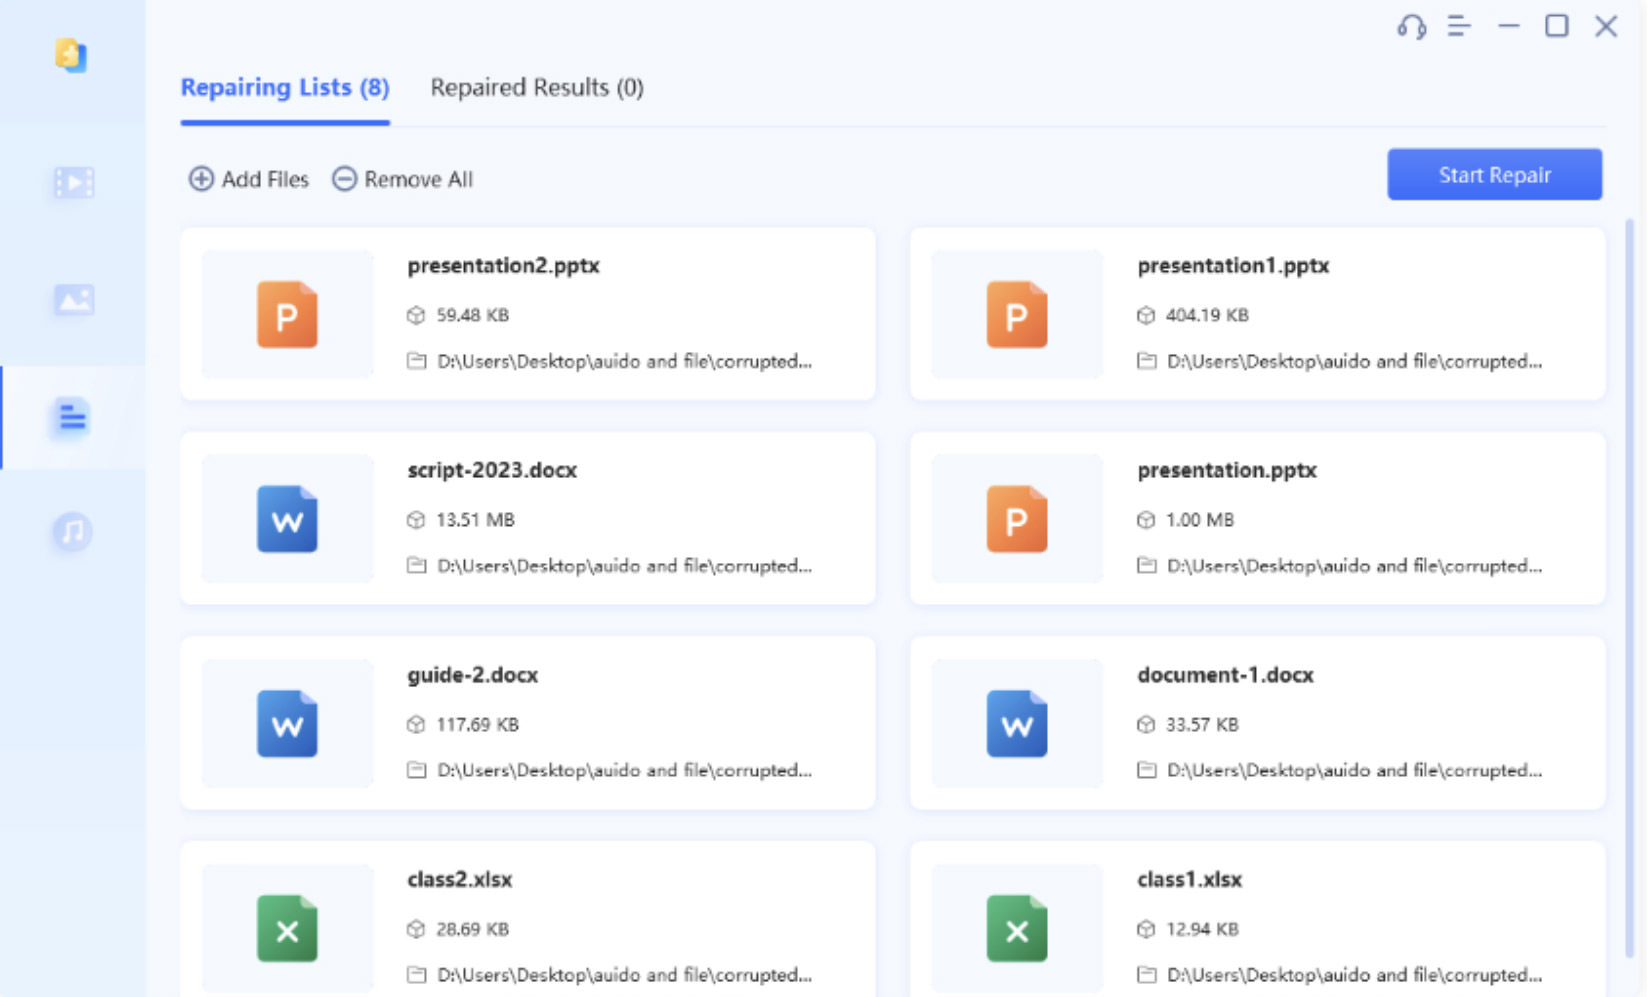This screenshot has width=1648, height=997.
Task: Open the hamburger menu near window controls
Action: tap(1458, 28)
